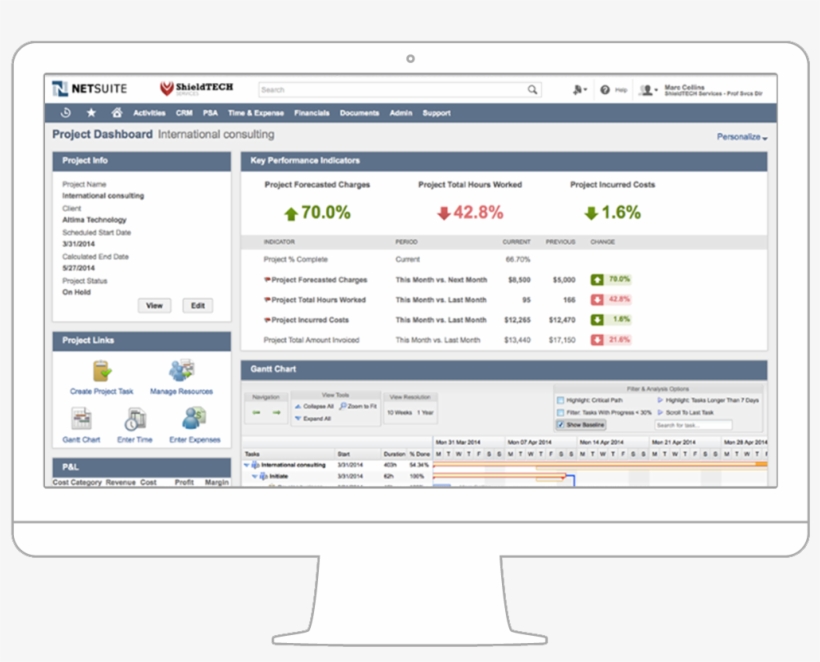Viewport: 820px width, 662px height.
Task: Toggle Show Baseline option
Action: pos(560,424)
